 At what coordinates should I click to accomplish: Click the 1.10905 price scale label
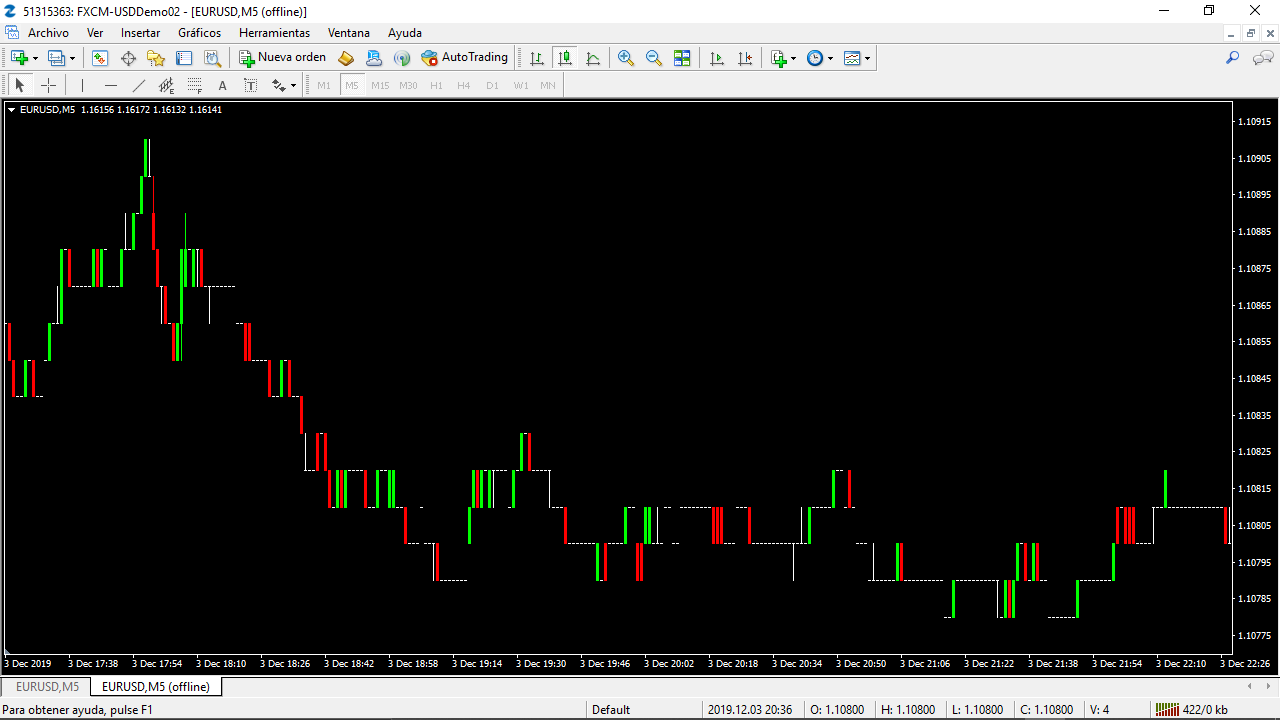click(x=1254, y=158)
